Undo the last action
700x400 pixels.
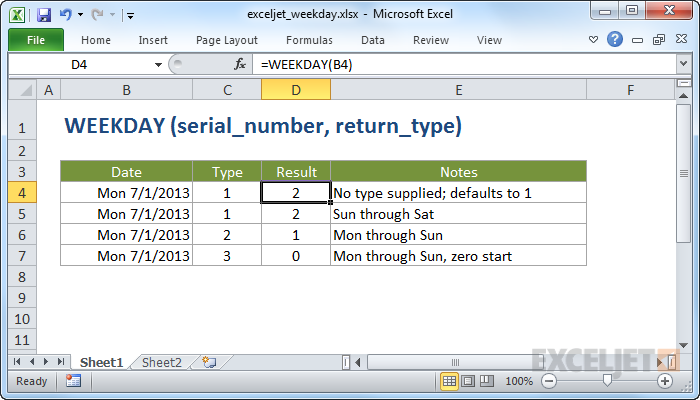coord(65,15)
